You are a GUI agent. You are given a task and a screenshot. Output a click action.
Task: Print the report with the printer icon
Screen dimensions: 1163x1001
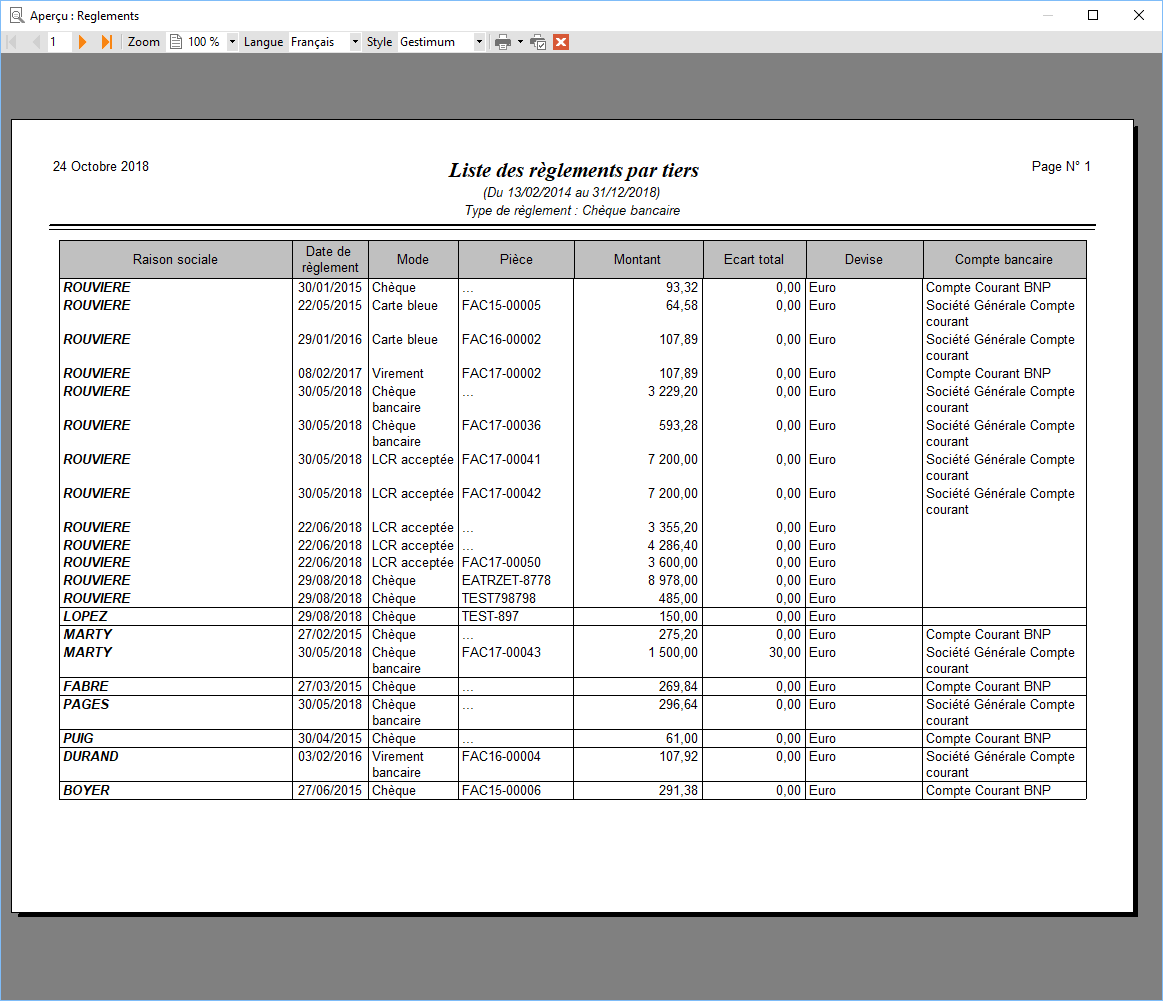point(503,42)
